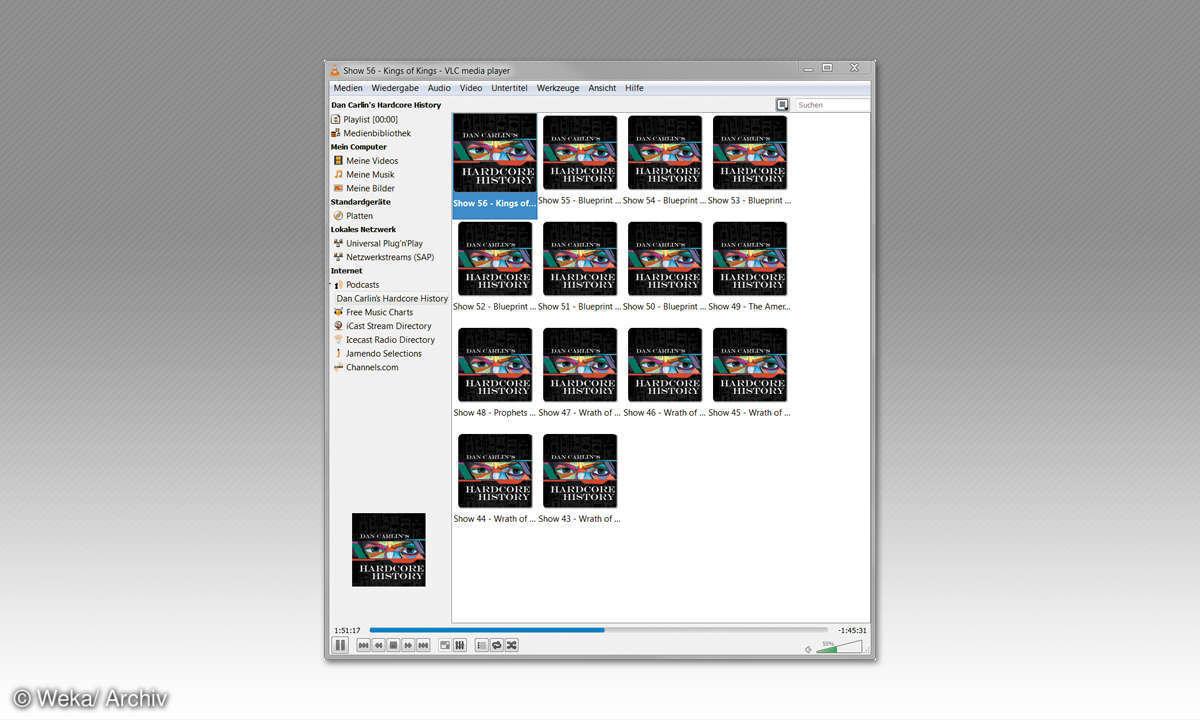Select Meine Musik note icon
This screenshot has height=720, width=1200.
(x=338, y=174)
